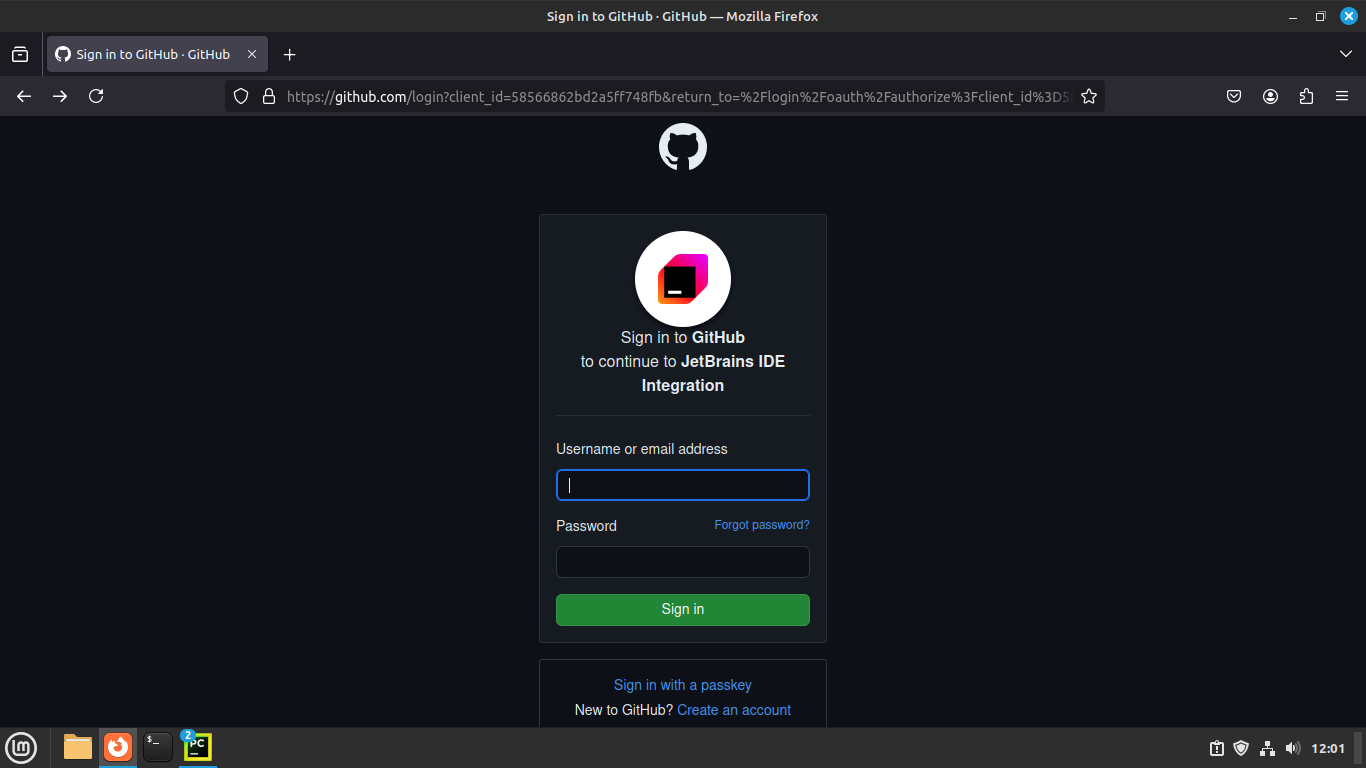Go back with browser back arrow
This screenshot has height=768, width=1366.
coord(24,96)
